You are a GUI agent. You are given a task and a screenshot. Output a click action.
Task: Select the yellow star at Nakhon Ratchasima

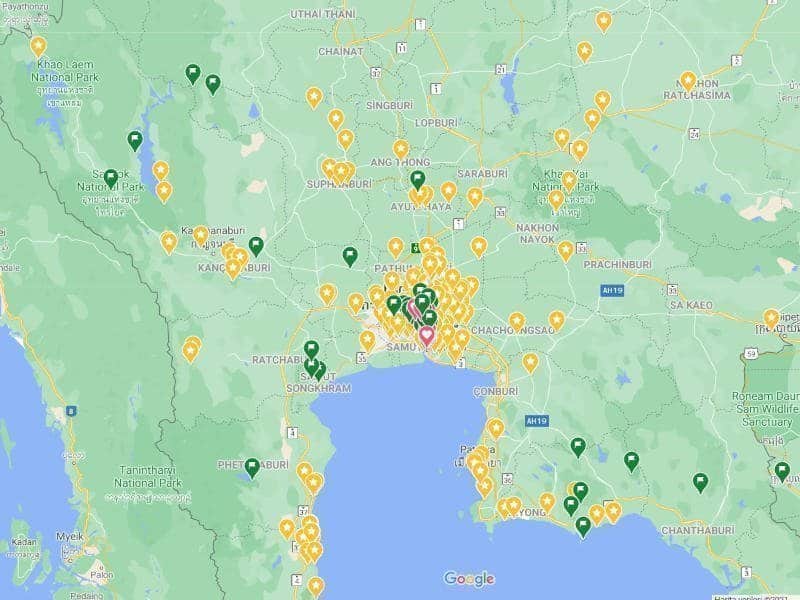click(x=688, y=80)
